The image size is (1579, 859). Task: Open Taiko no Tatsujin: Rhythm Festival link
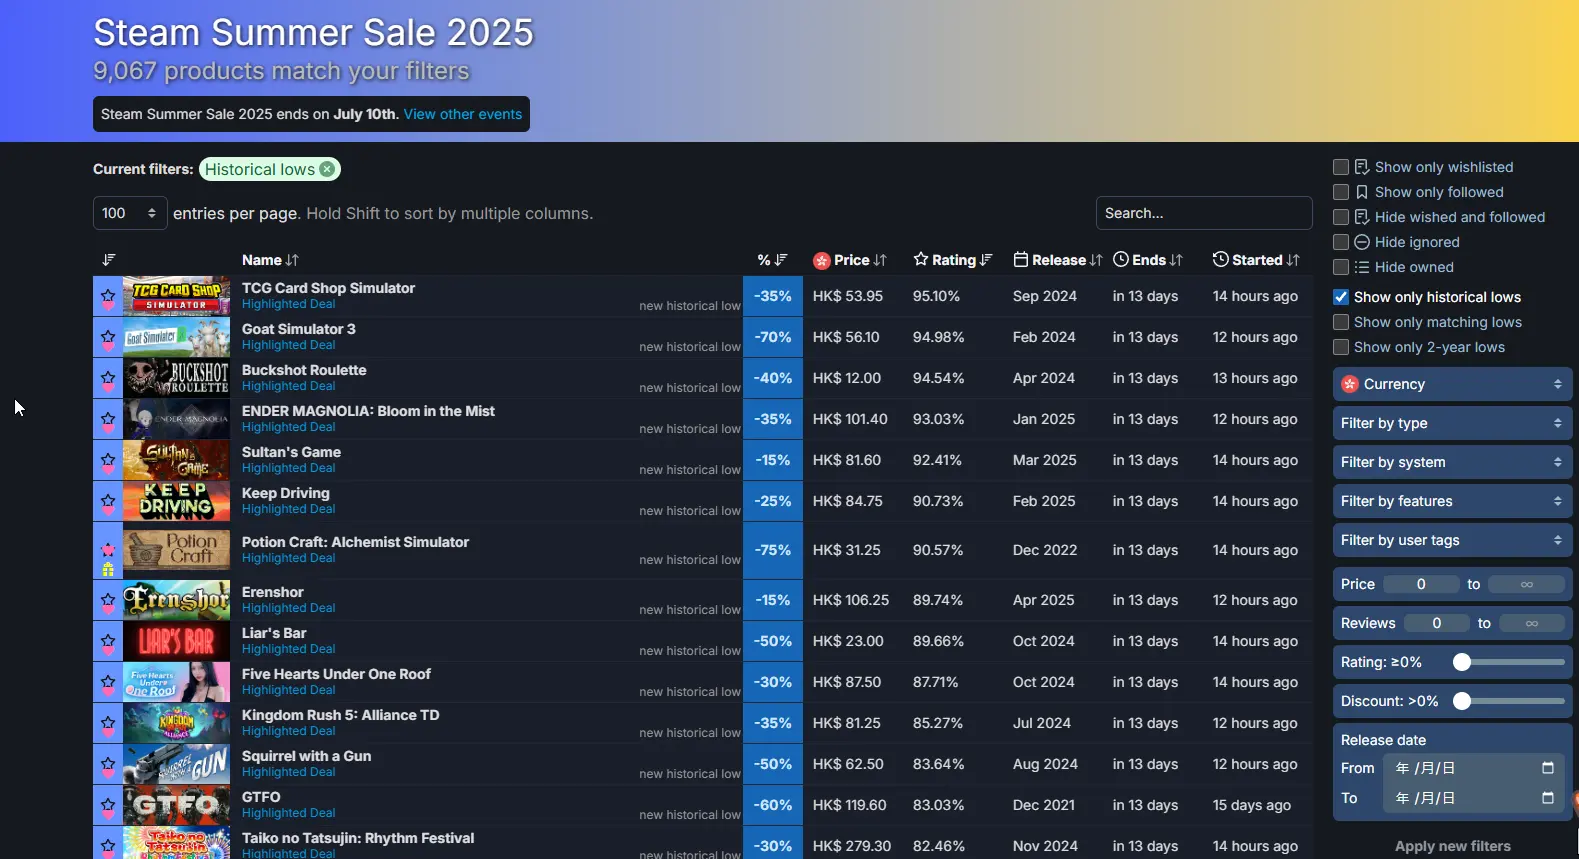click(x=358, y=838)
